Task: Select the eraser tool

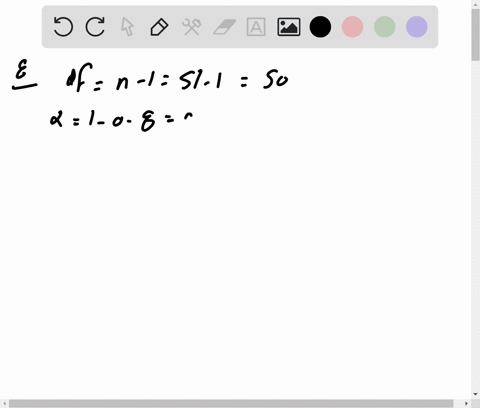Action: [x=224, y=27]
